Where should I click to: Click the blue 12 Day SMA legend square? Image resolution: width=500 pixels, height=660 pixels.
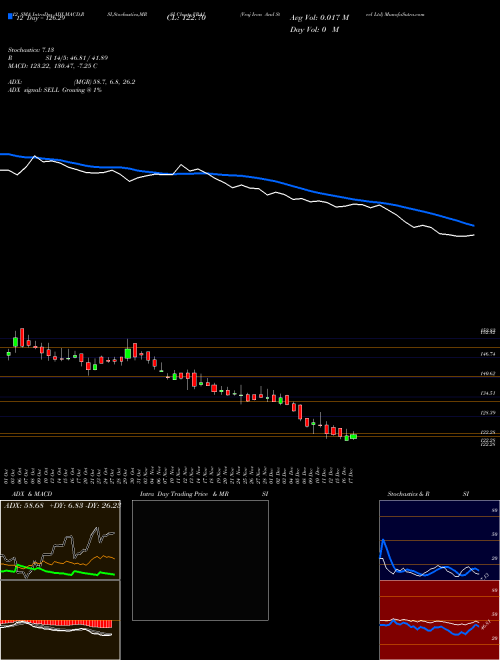coord(10,17)
